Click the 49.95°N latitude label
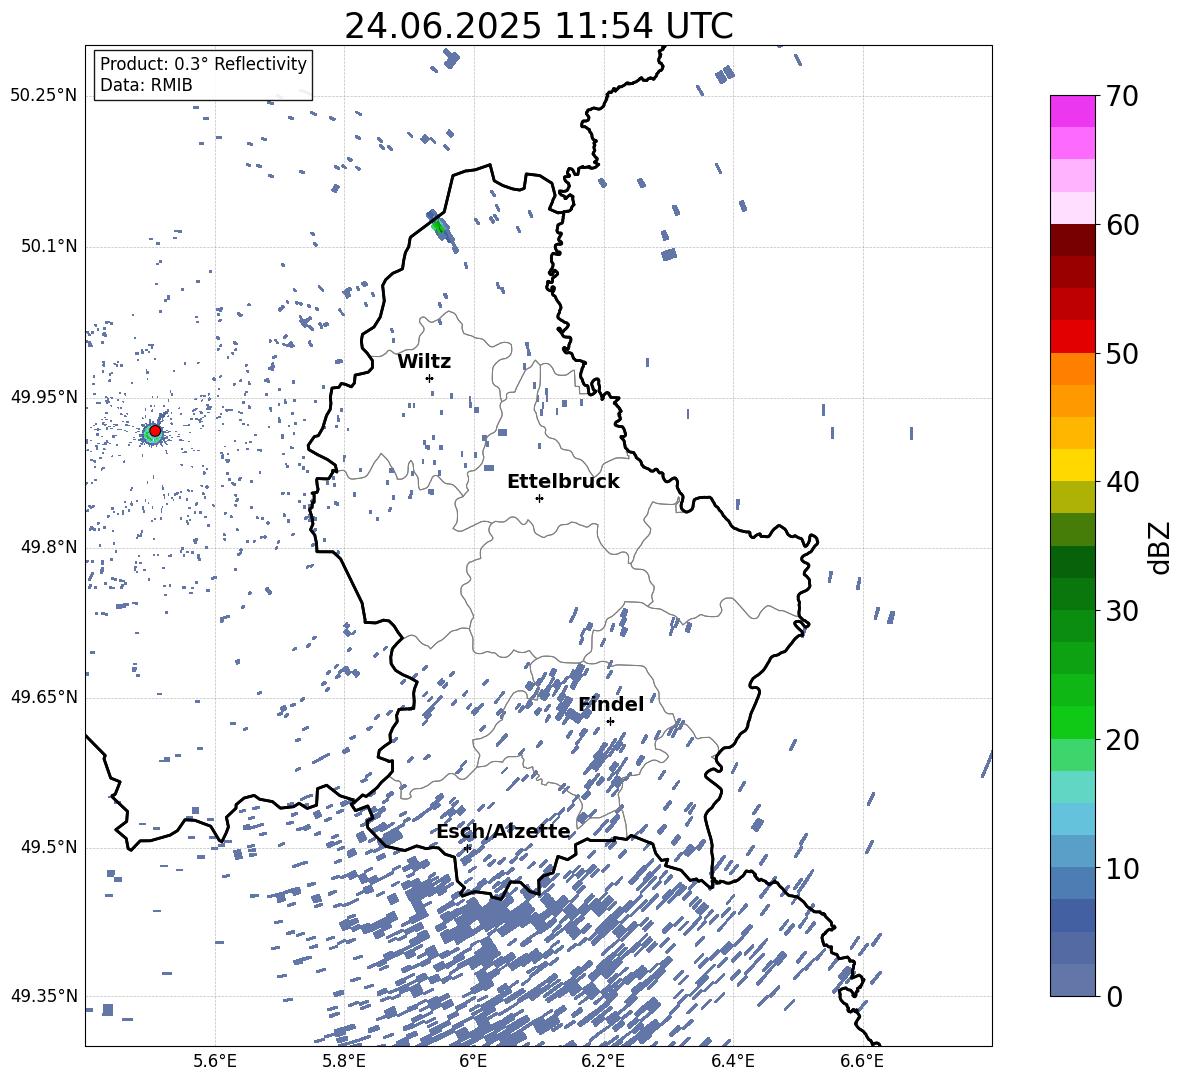The width and height of the screenshot is (1184, 1081). (44, 397)
